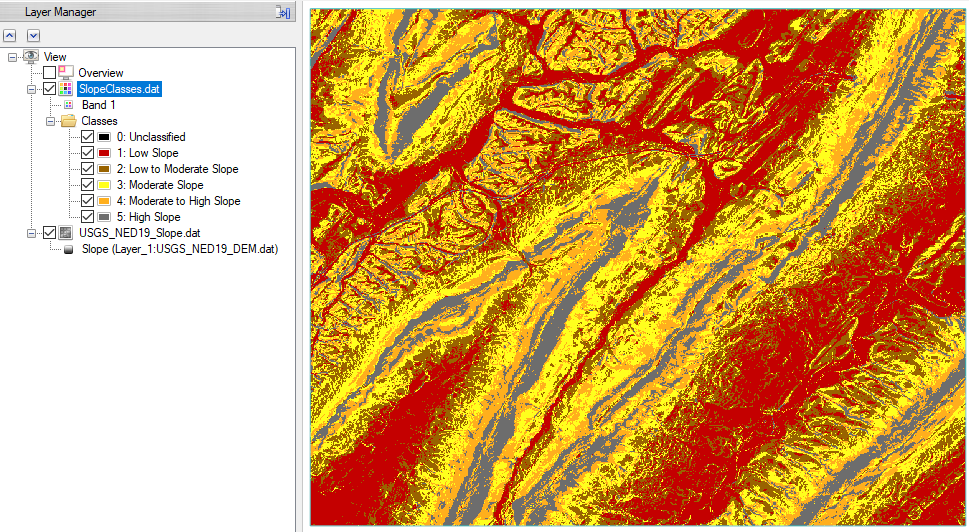969x532 pixels.
Task: Click the Overview monitor icon
Action: pos(66,73)
